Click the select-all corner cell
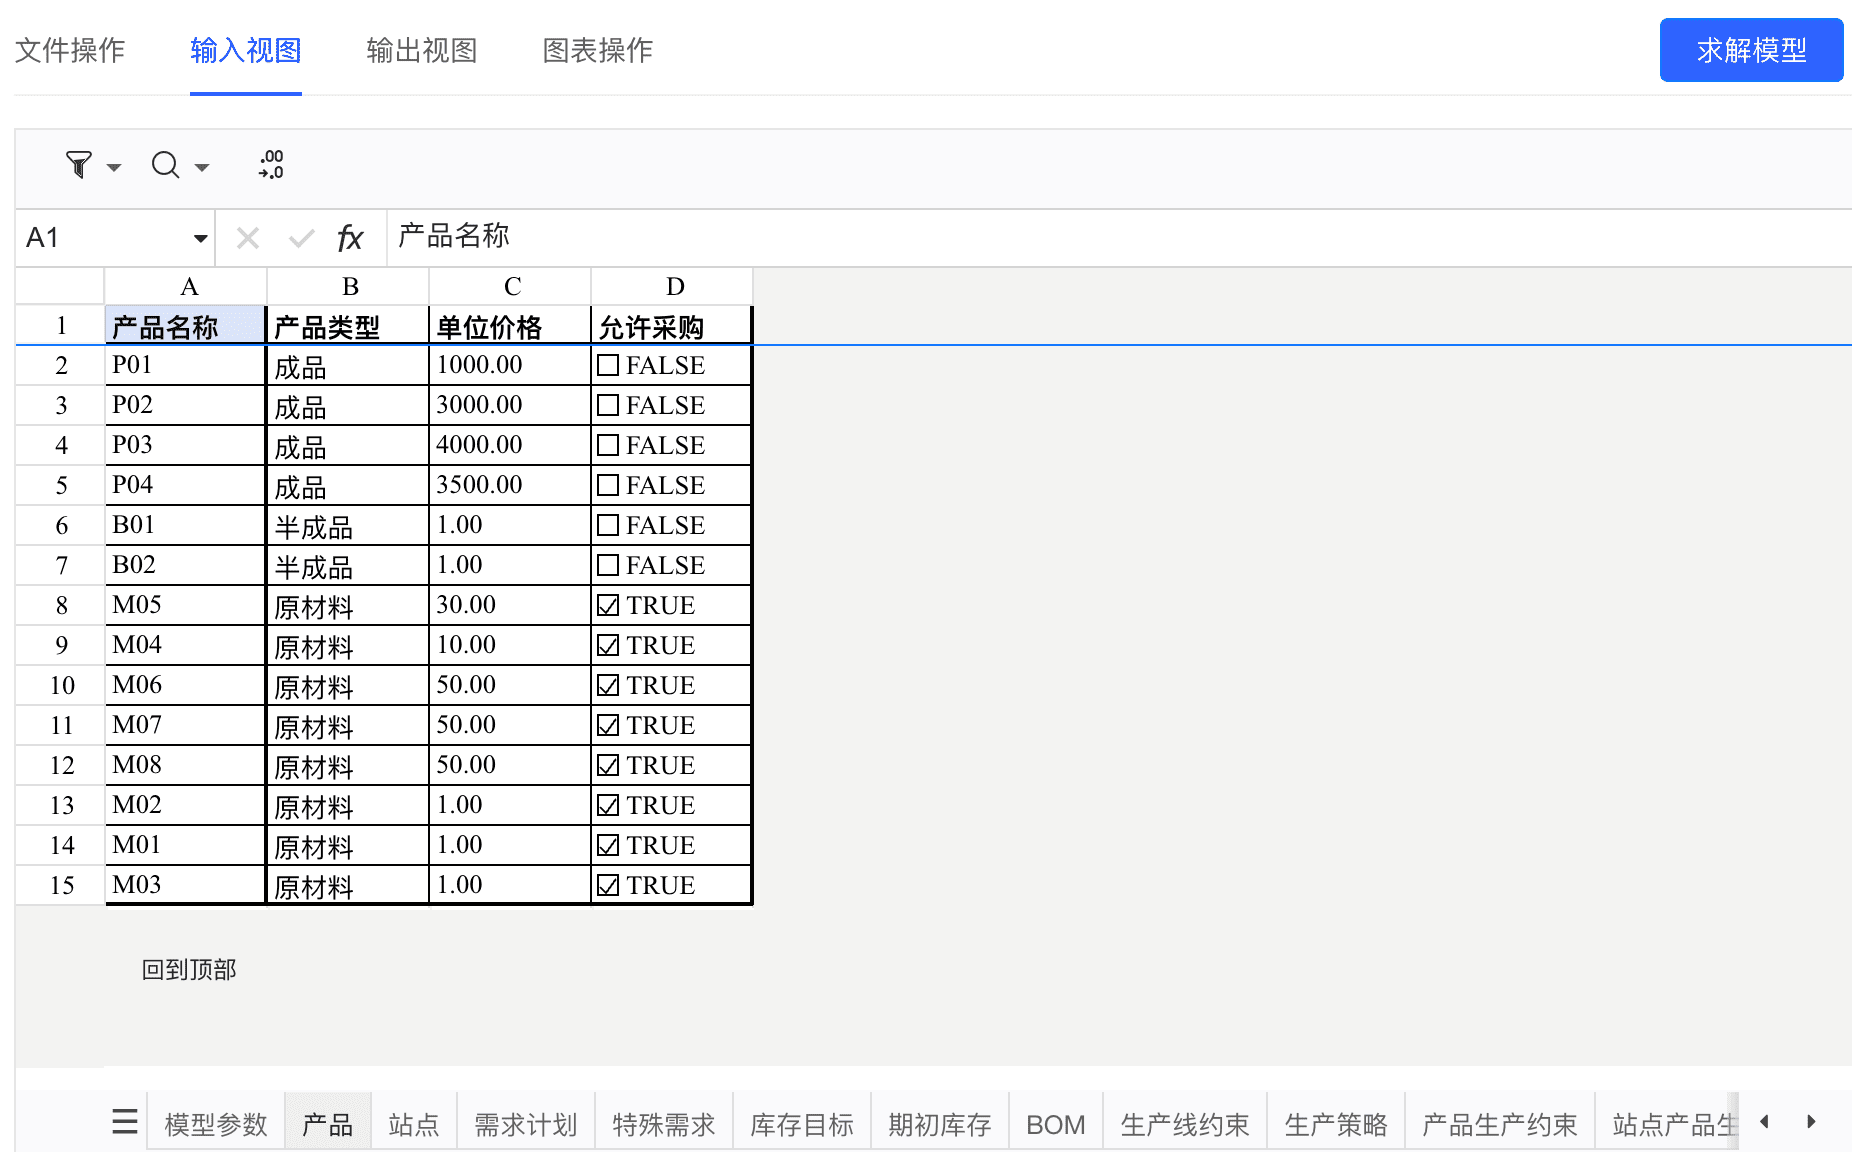Viewport: 1852px width, 1152px height. tap(60, 287)
